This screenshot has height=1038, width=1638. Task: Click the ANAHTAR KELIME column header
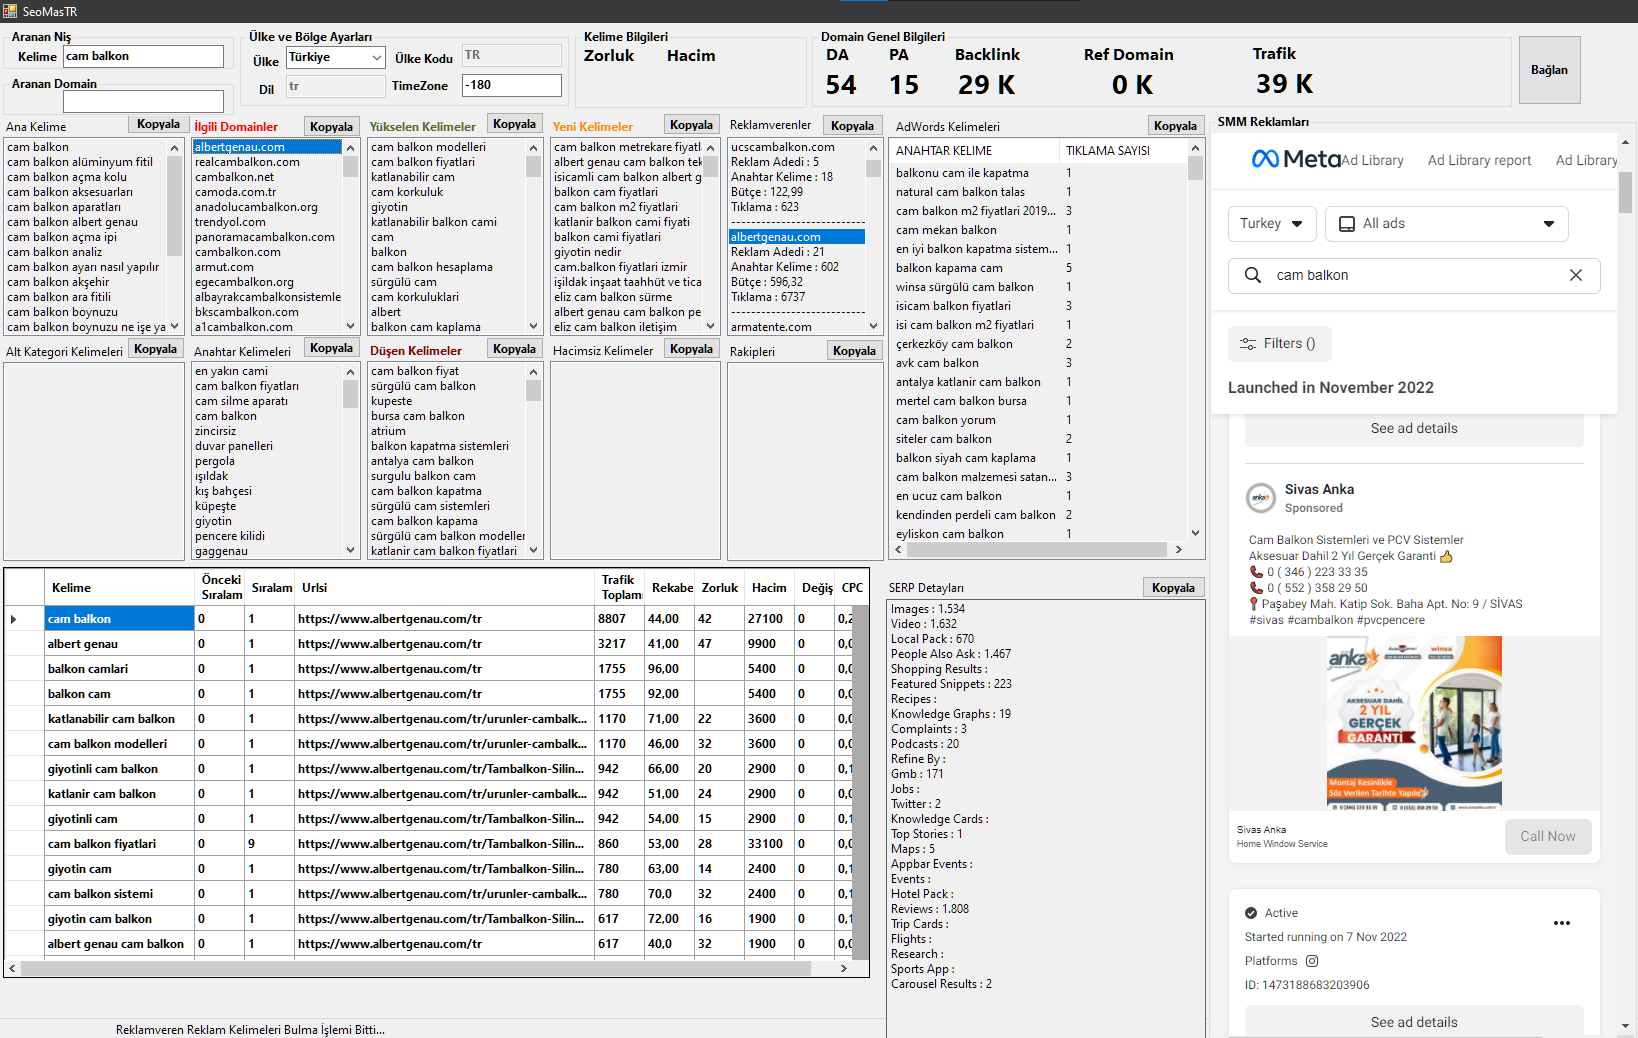974,151
